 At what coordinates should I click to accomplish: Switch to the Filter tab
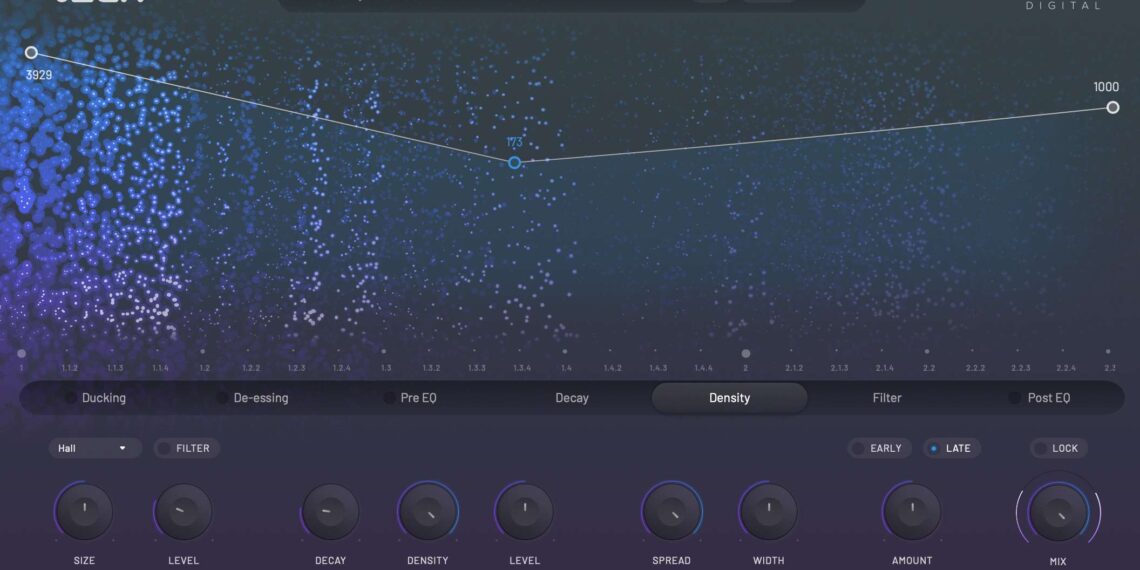click(x=886, y=398)
